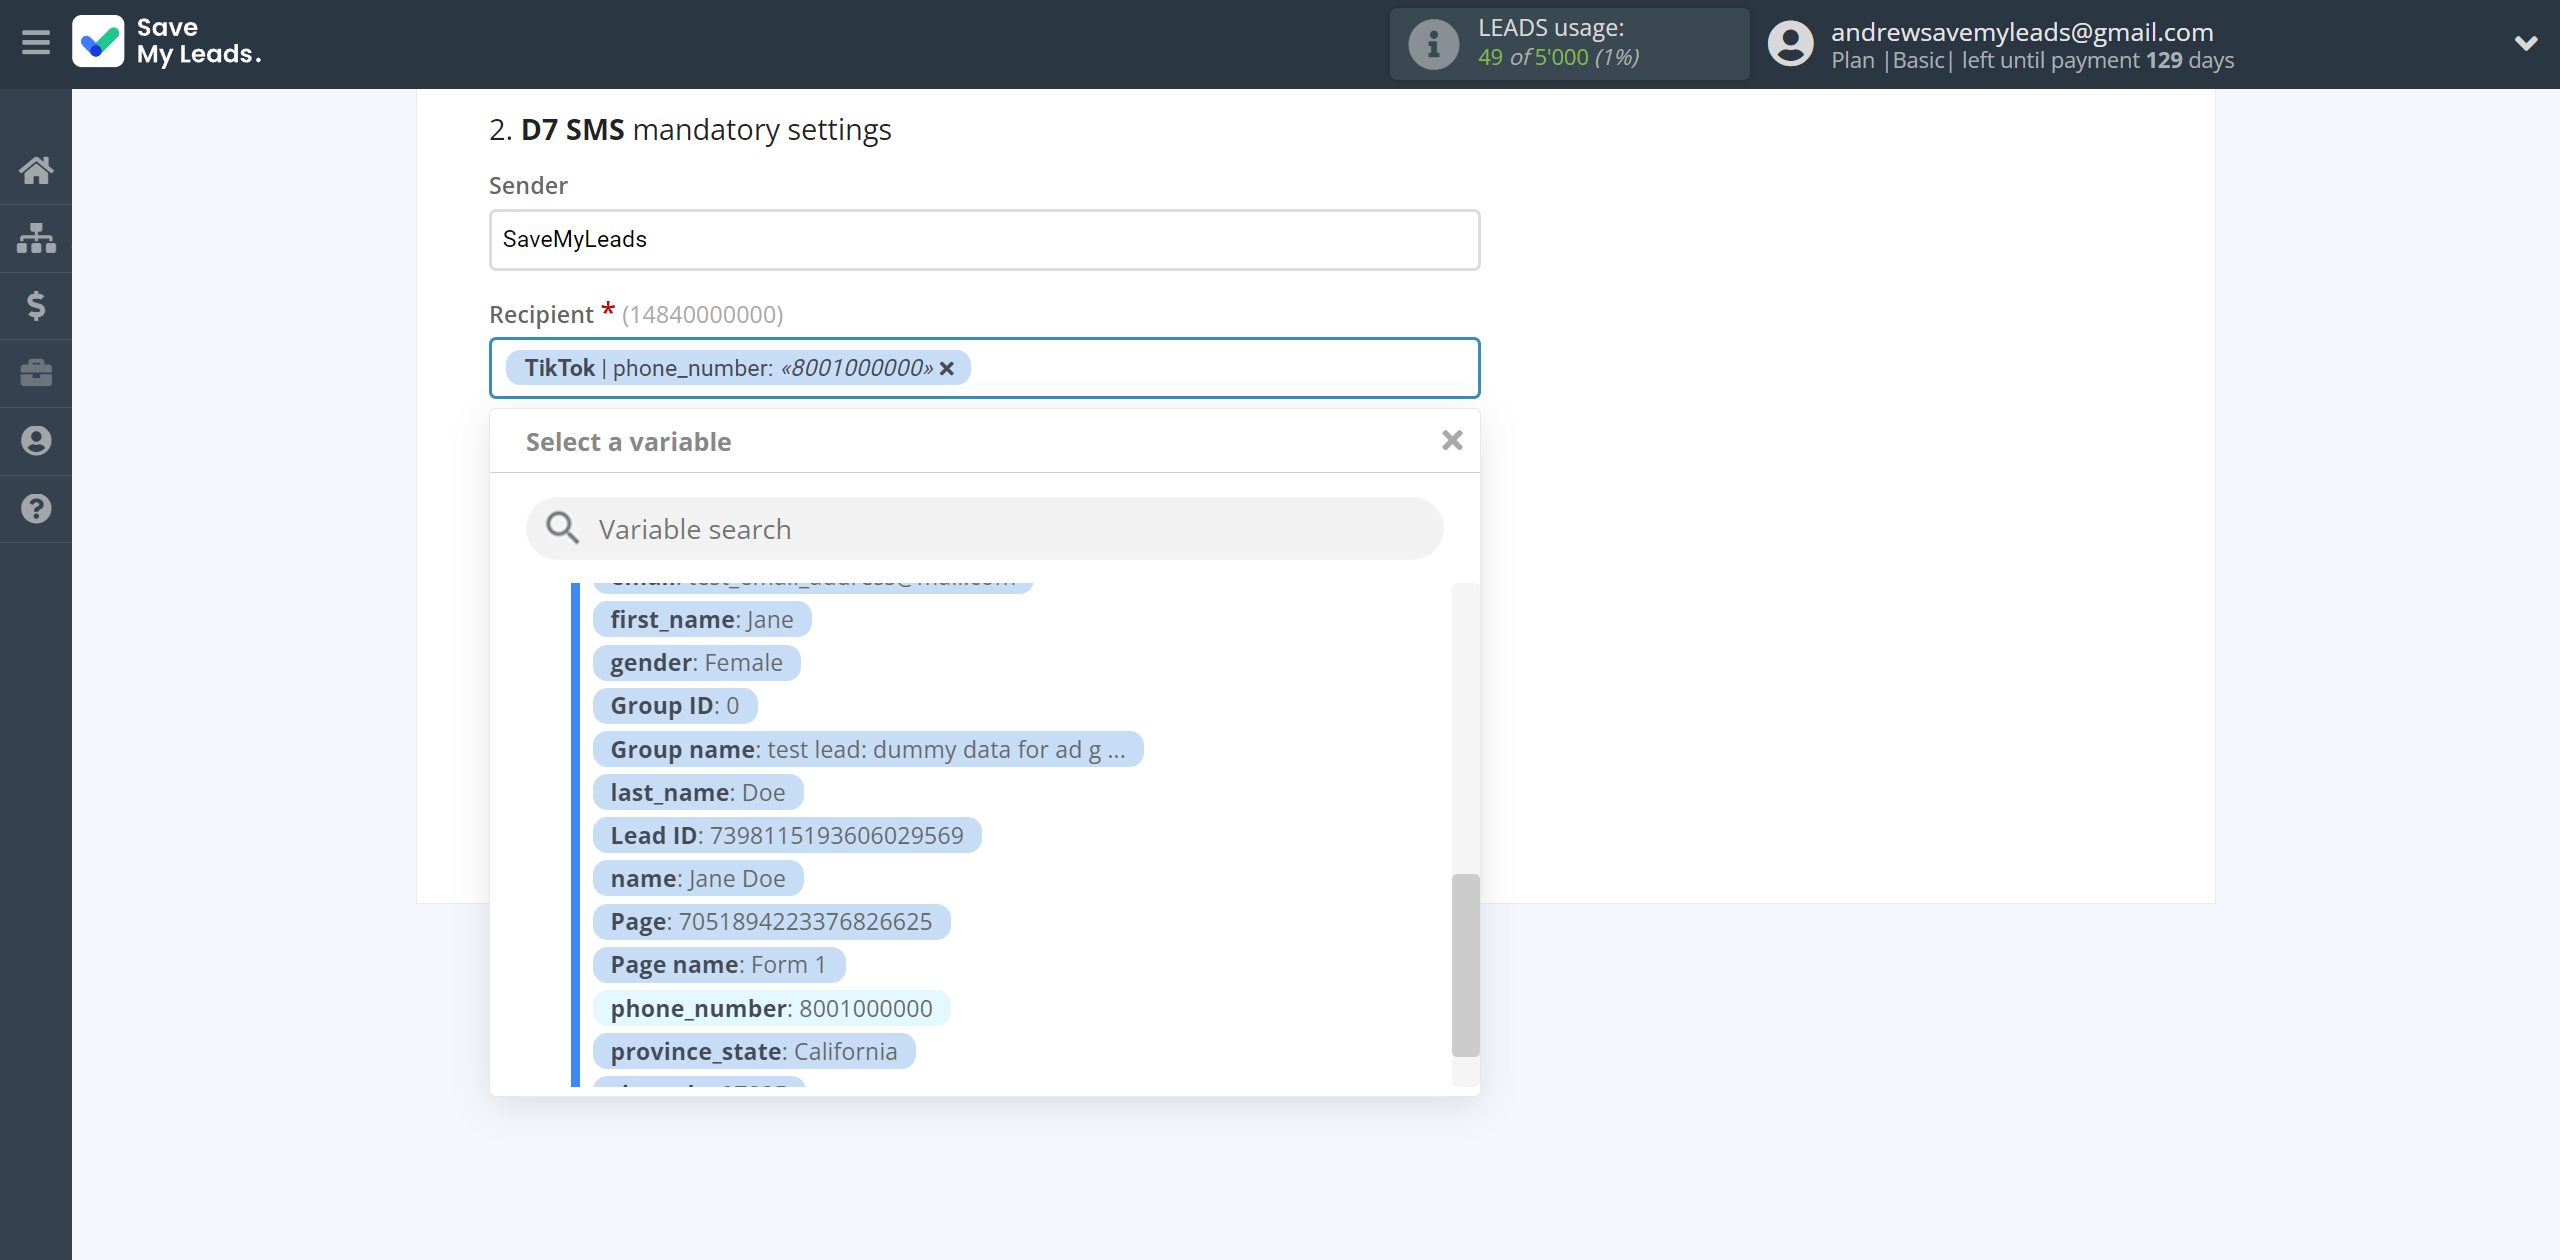Select variable Group ID: 0
This screenshot has width=2560, height=1260.
click(675, 705)
